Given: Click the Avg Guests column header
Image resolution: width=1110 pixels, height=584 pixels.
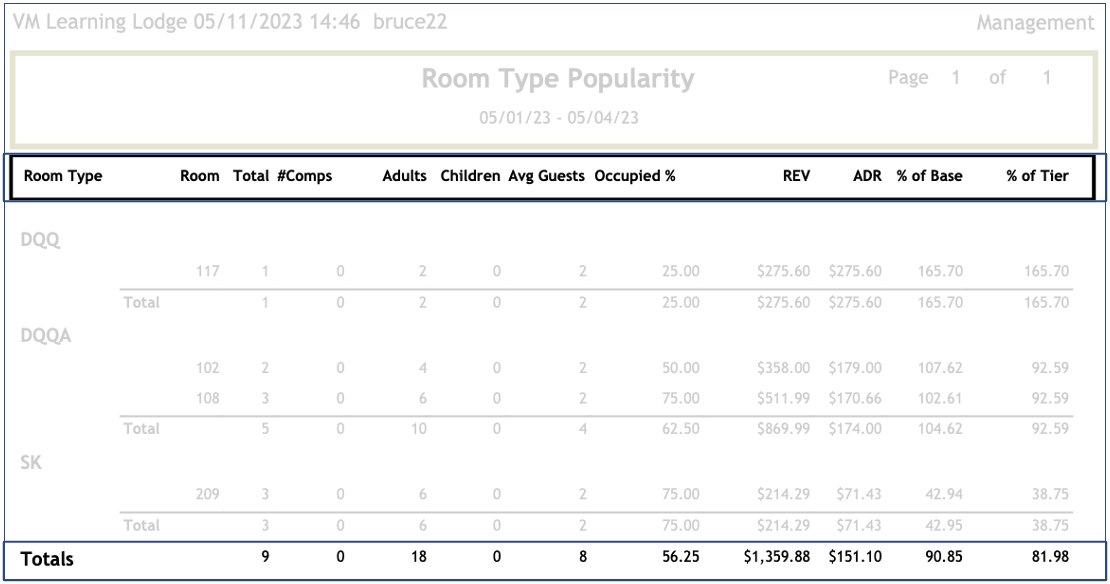Looking at the screenshot, I should click(x=546, y=176).
